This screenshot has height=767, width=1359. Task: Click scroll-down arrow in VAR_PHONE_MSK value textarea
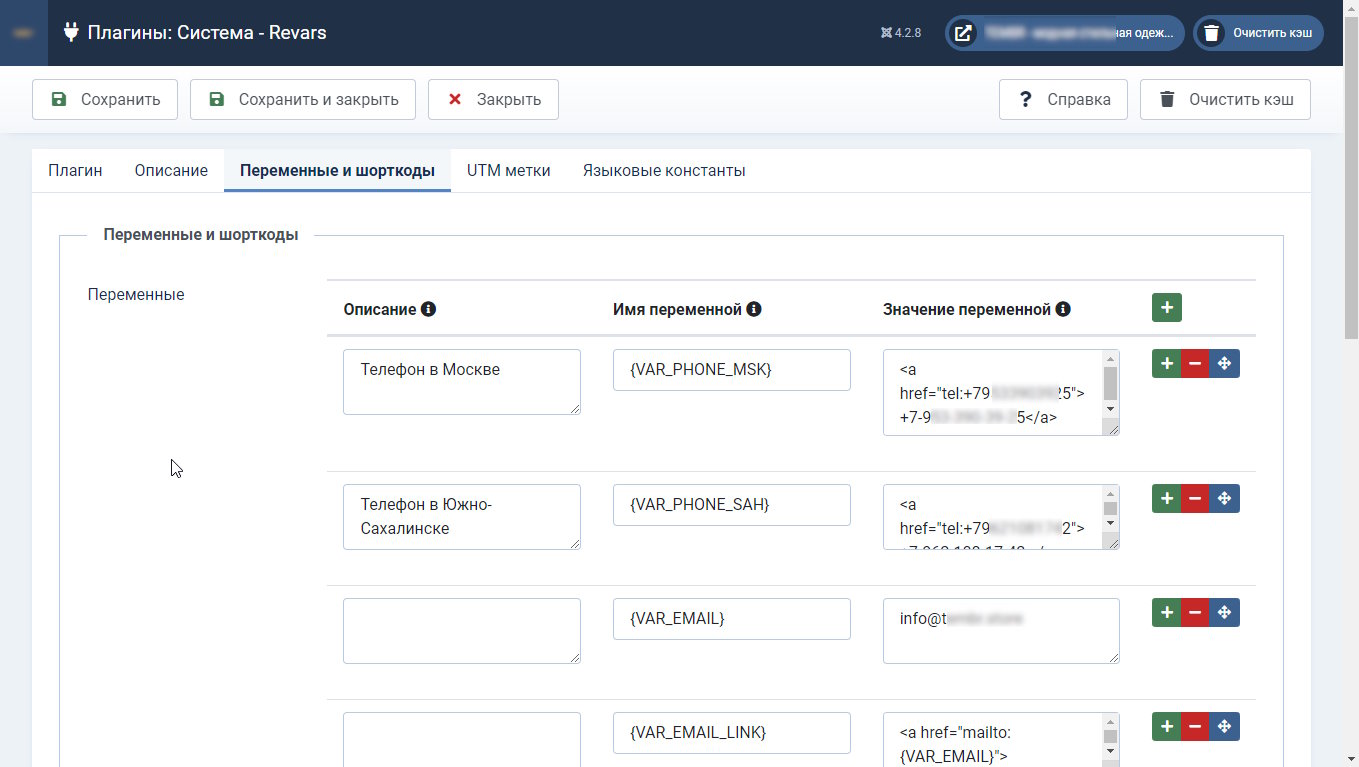point(1110,409)
